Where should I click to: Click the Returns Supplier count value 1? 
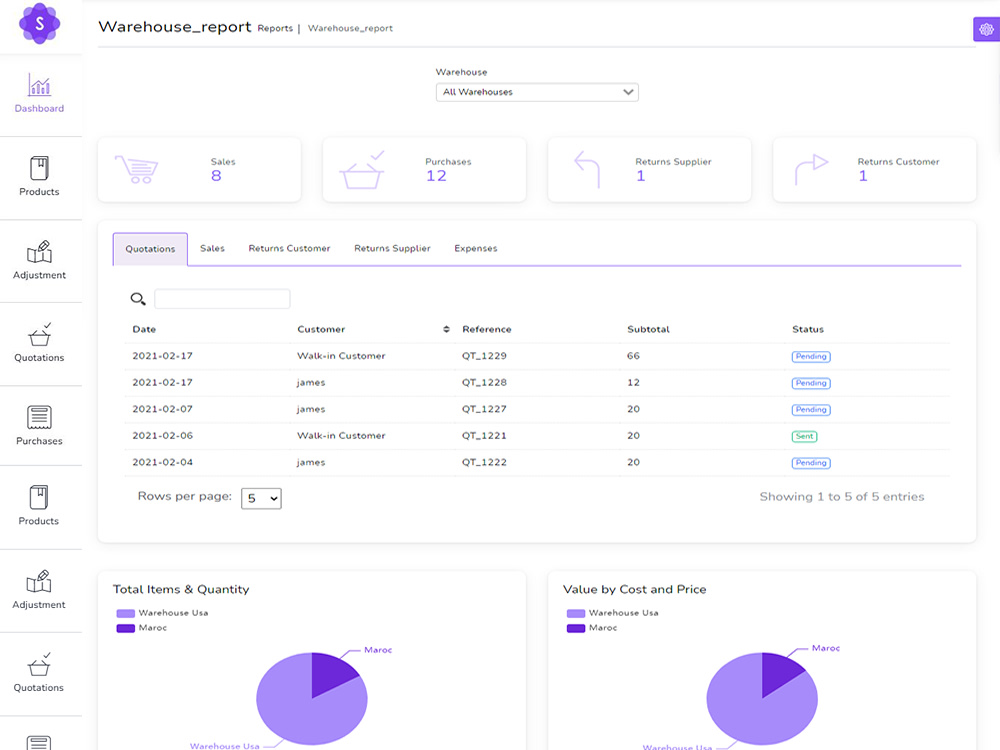(641, 176)
